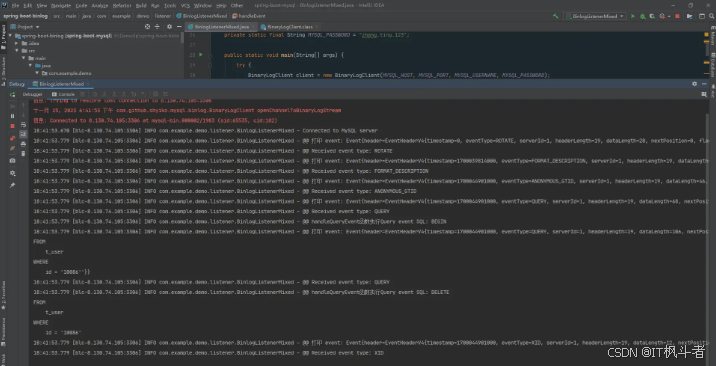Run main method via gutter play arrow
Viewport: 716px width, 366px height.
tap(200, 55)
